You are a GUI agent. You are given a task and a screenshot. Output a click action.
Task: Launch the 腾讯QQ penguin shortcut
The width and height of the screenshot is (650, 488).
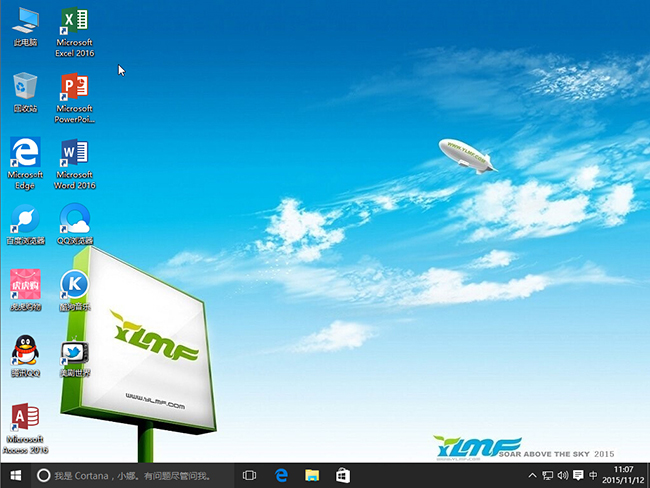point(25,351)
